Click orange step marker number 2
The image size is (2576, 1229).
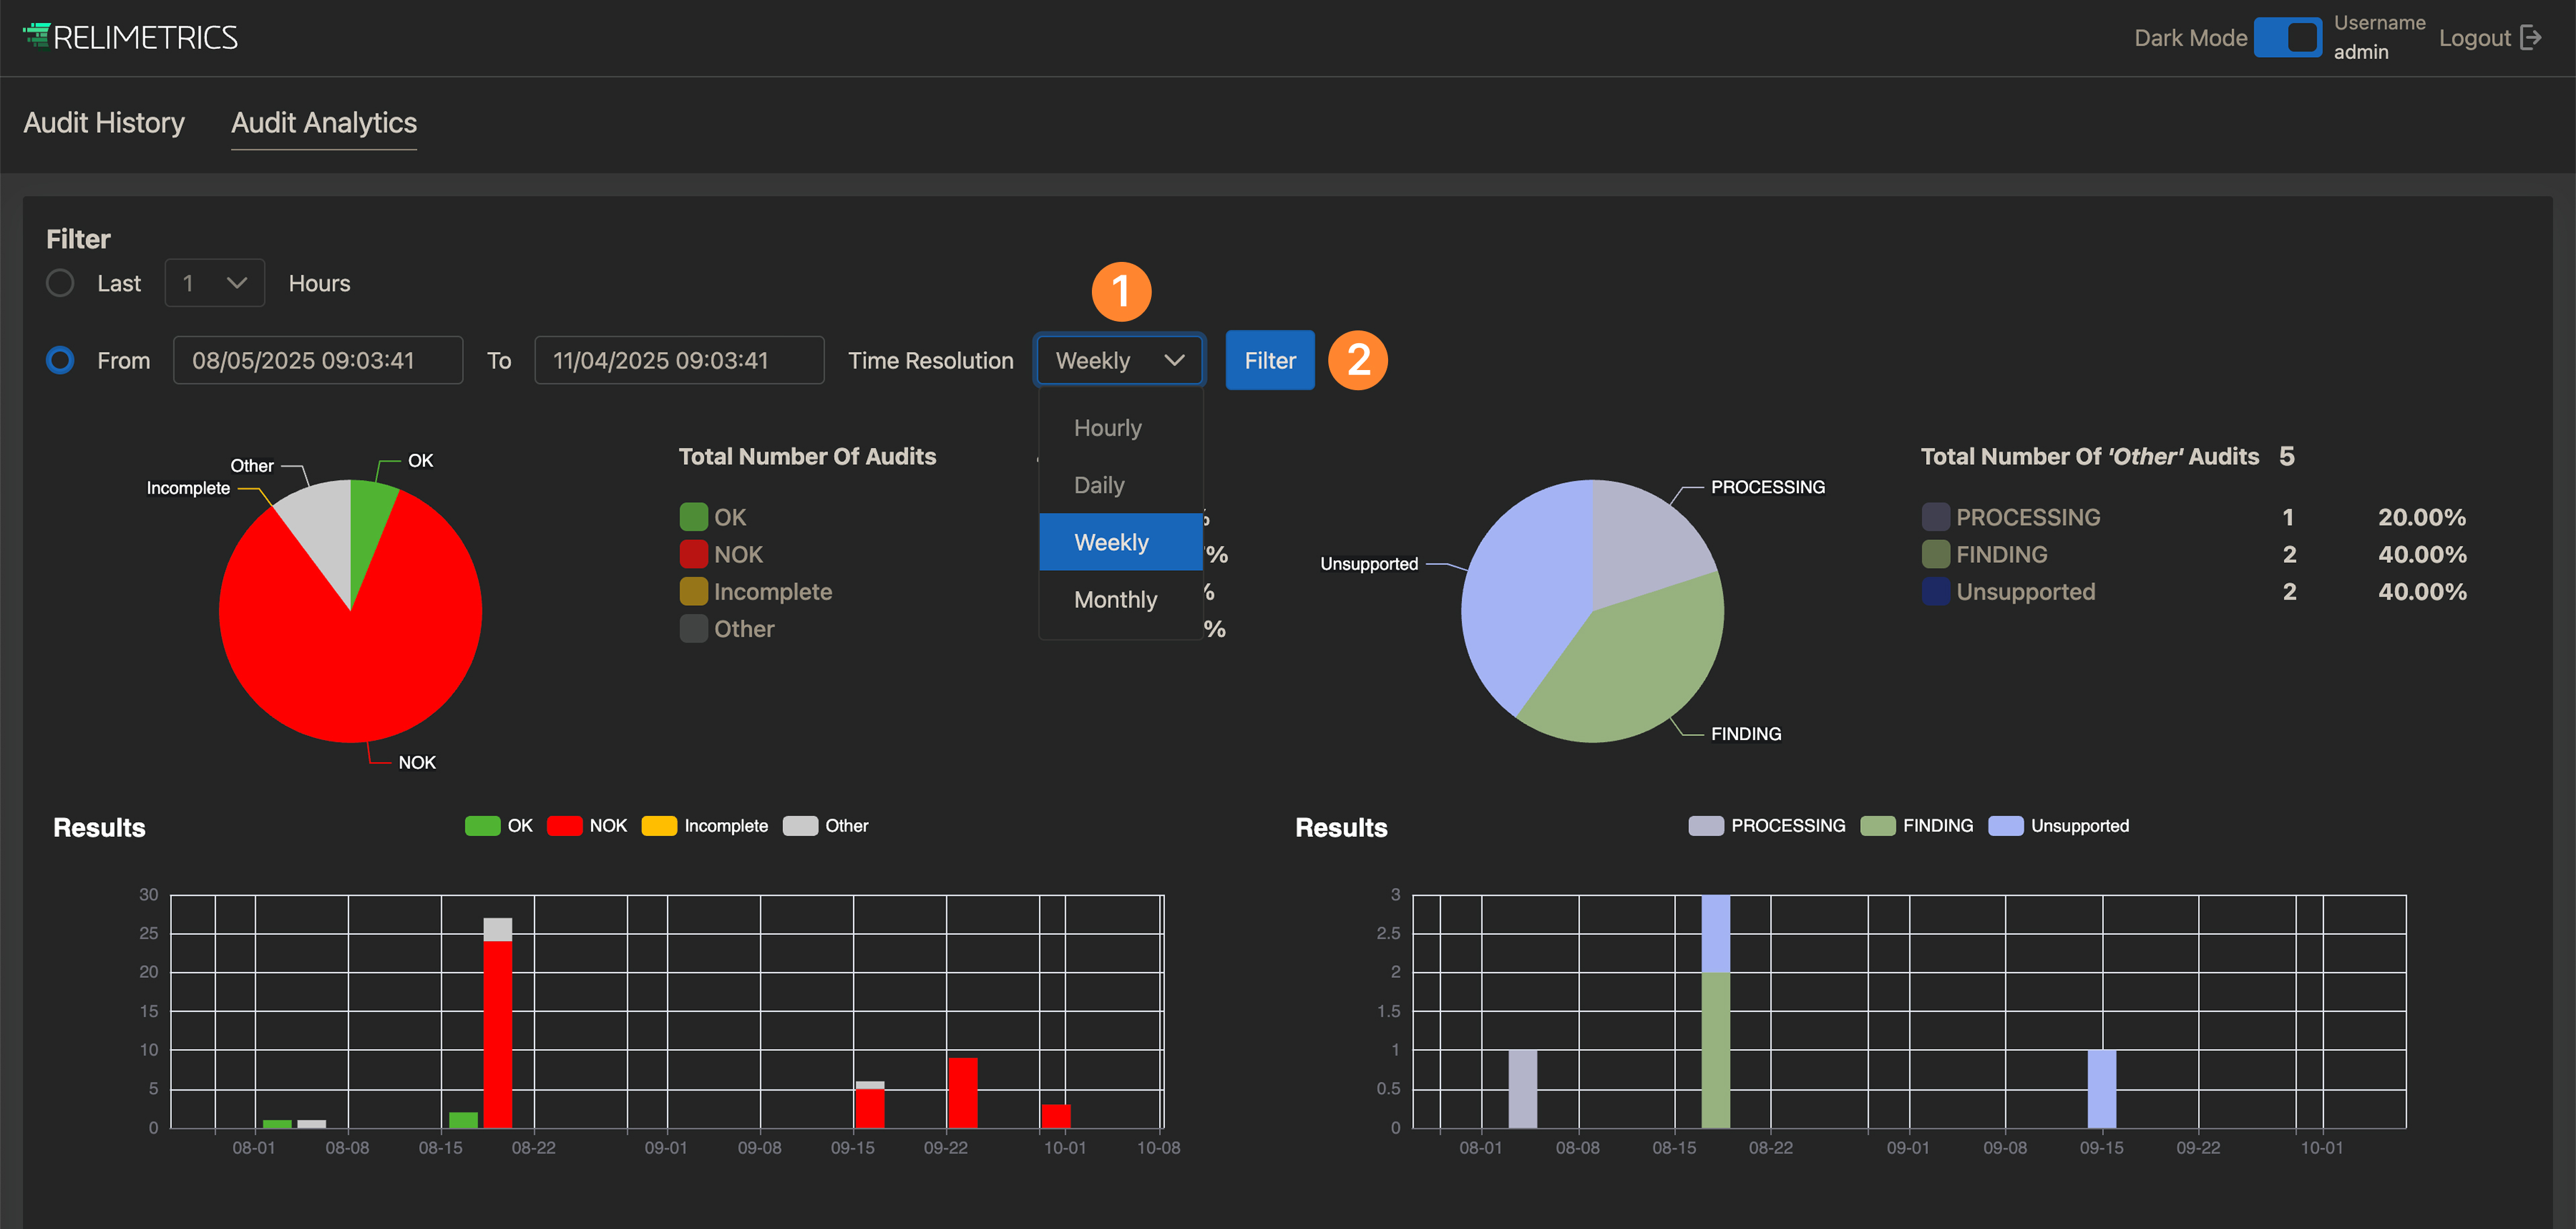(1357, 360)
